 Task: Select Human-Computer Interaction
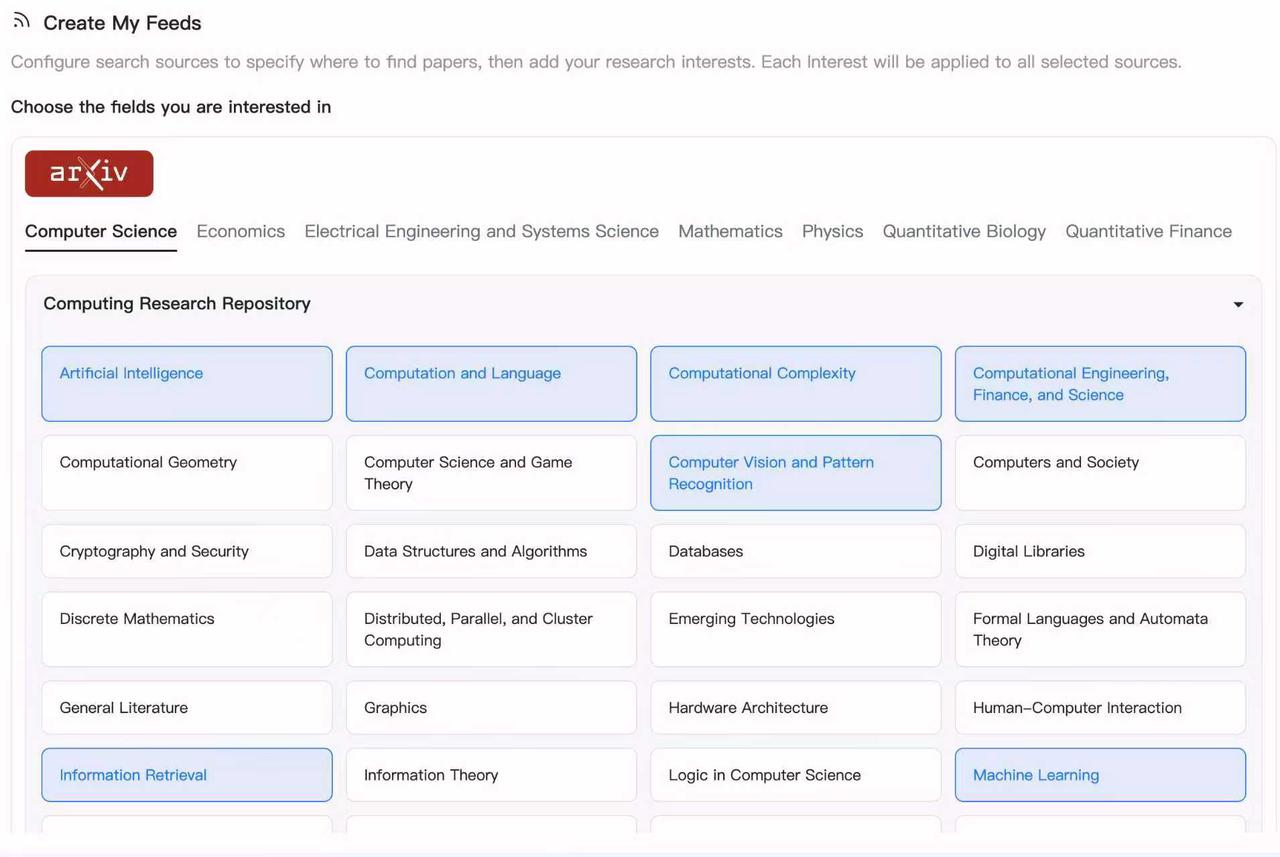[x=1100, y=708]
